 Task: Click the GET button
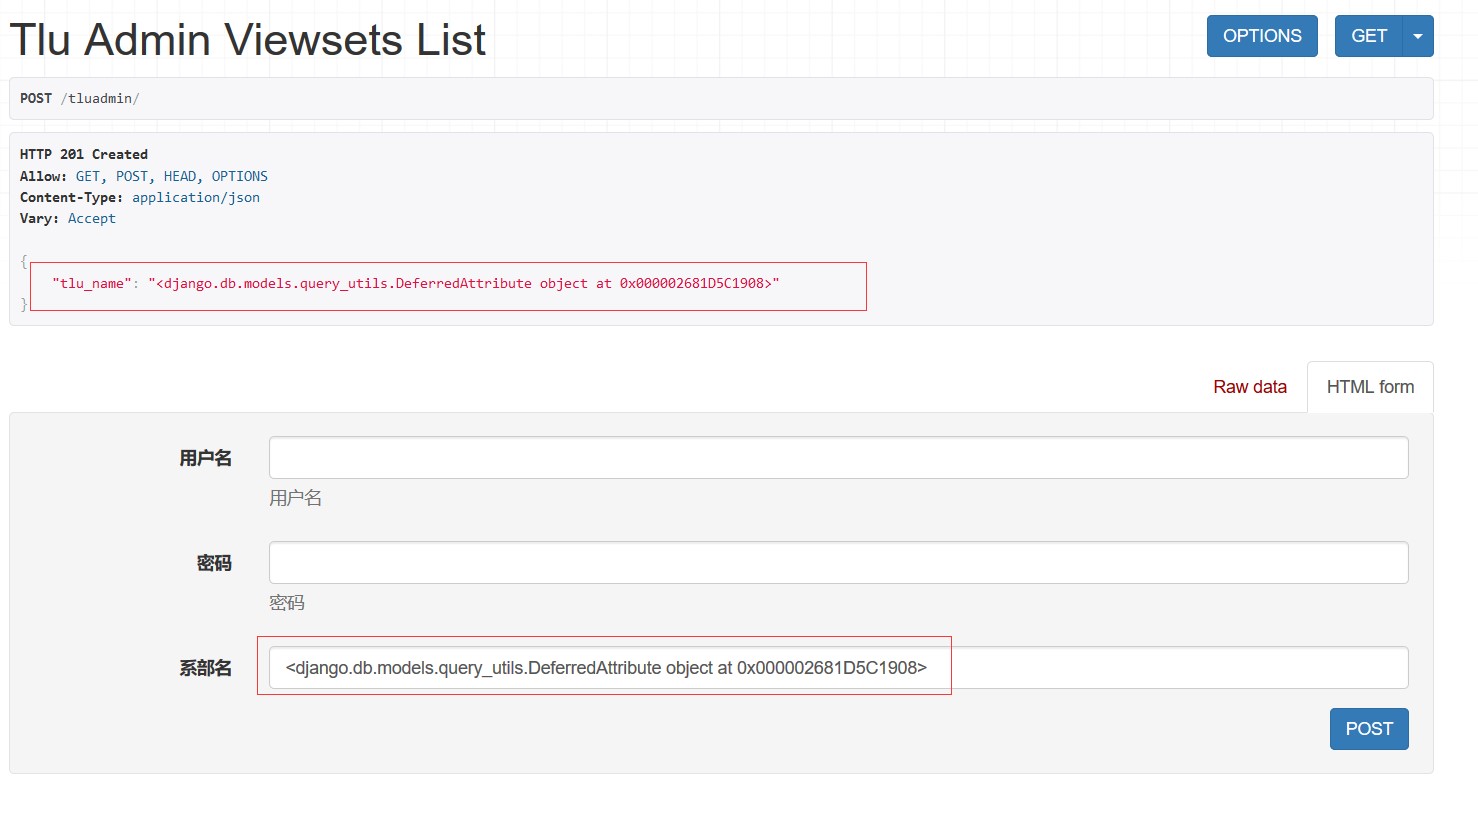pyautogui.click(x=1368, y=36)
